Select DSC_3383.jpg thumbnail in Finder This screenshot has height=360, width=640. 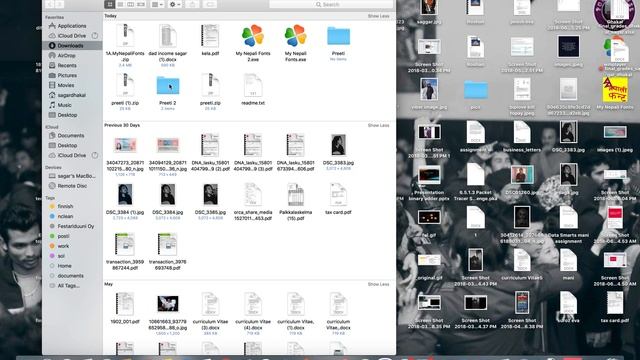[338, 145]
